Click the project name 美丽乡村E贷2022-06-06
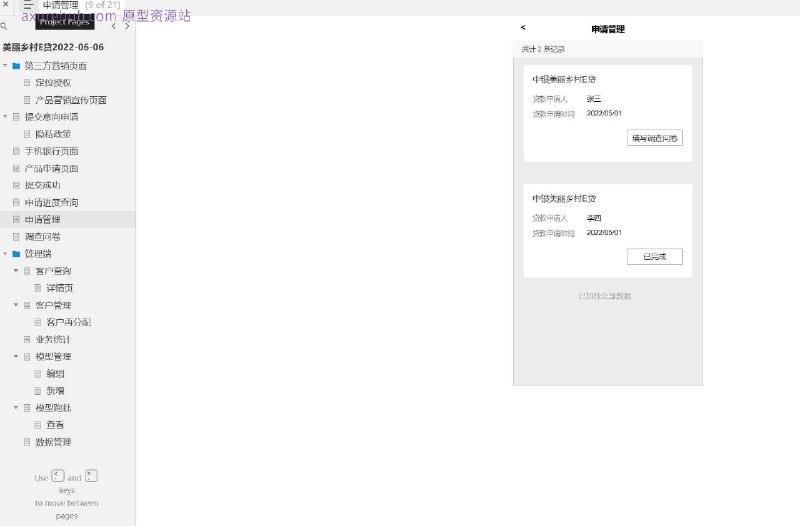Image resolution: width=800 pixels, height=526 pixels. 53,47
